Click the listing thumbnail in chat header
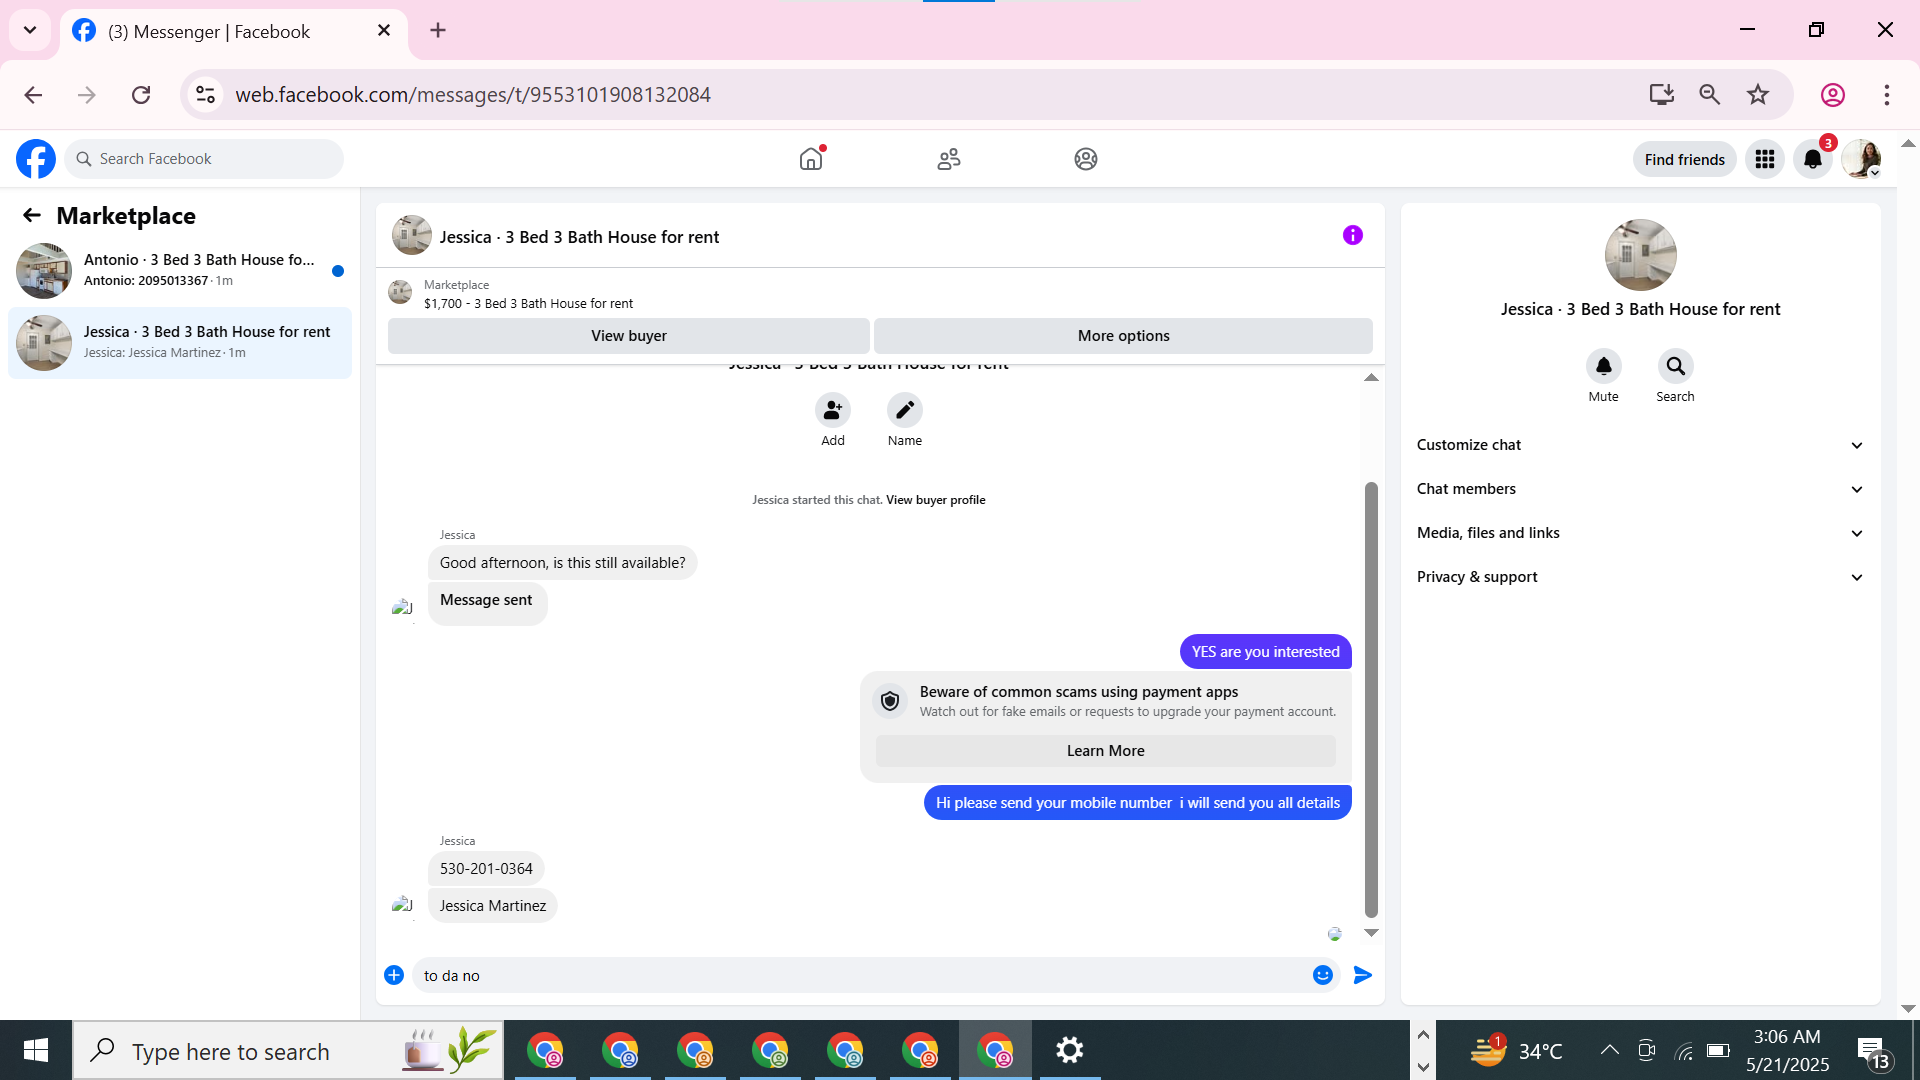This screenshot has height=1080, width=1920. tap(411, 235)
